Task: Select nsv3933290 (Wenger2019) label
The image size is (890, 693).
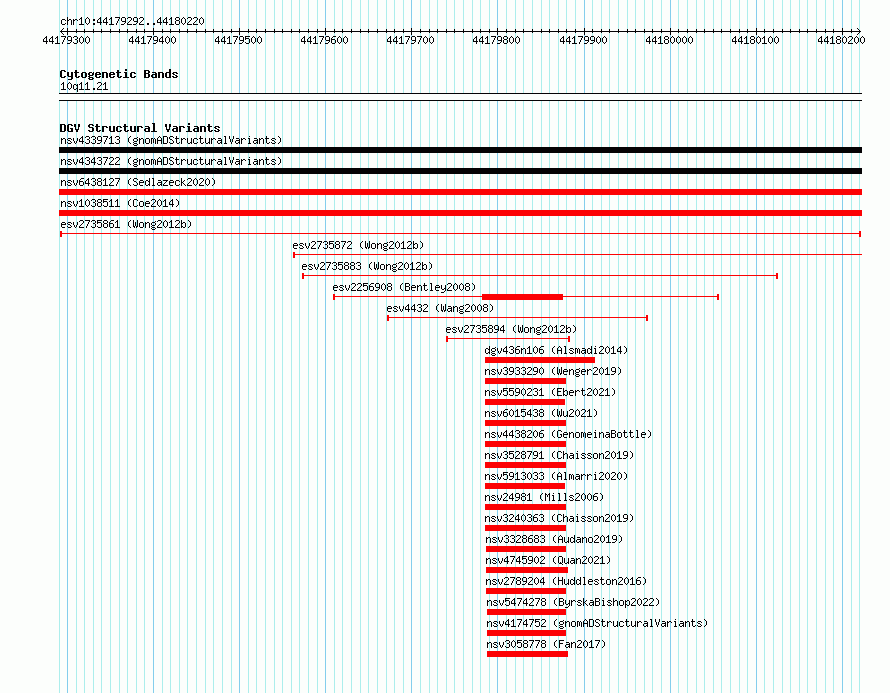Action: pyautogui.click(x=553, y=371)
